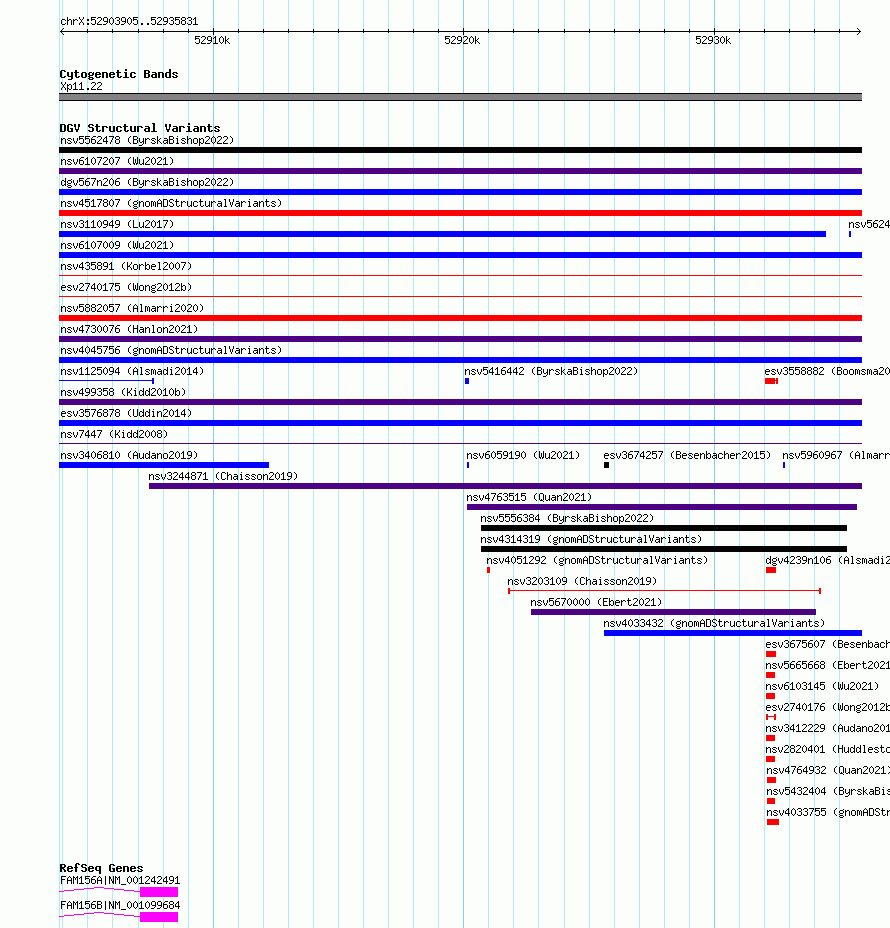
Task: Click nsv6059190 (Wu2021) variant label
Action: pyautogui.click(x=523, y=455)
